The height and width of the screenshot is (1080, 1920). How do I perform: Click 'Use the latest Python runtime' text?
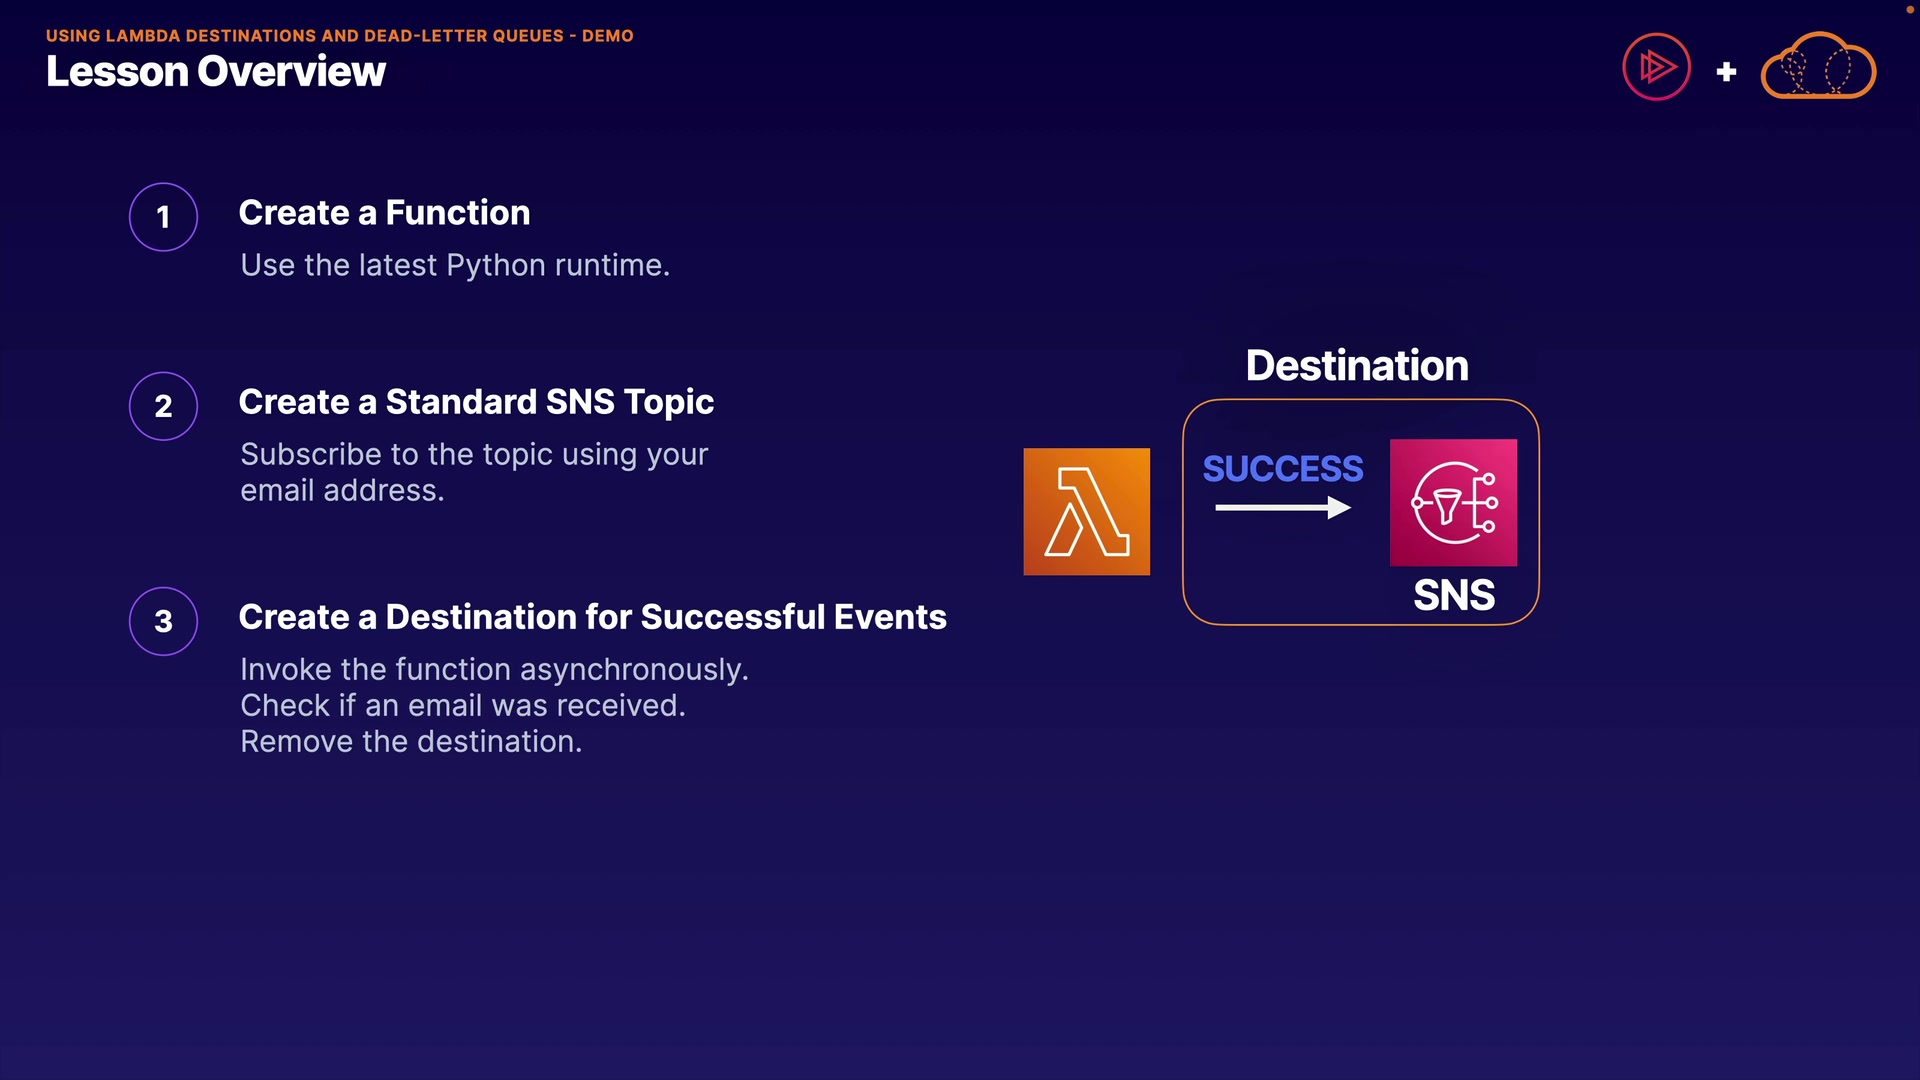point(455,265)
